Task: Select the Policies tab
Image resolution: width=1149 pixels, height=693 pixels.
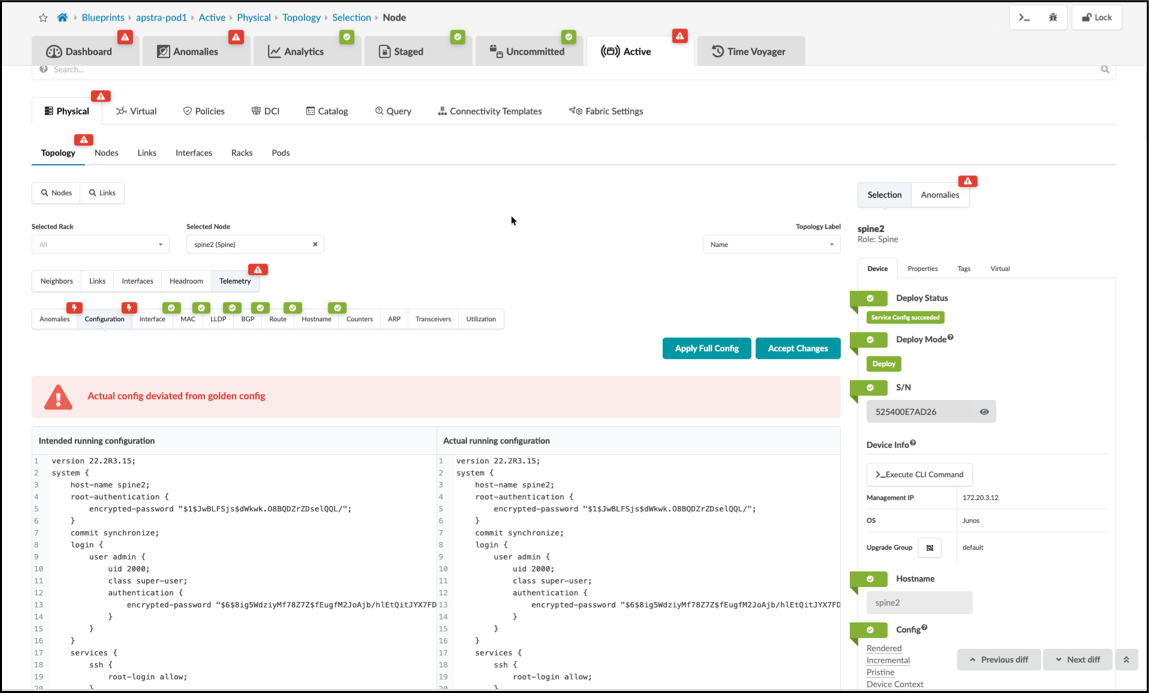Action: (x=204, y=111)
